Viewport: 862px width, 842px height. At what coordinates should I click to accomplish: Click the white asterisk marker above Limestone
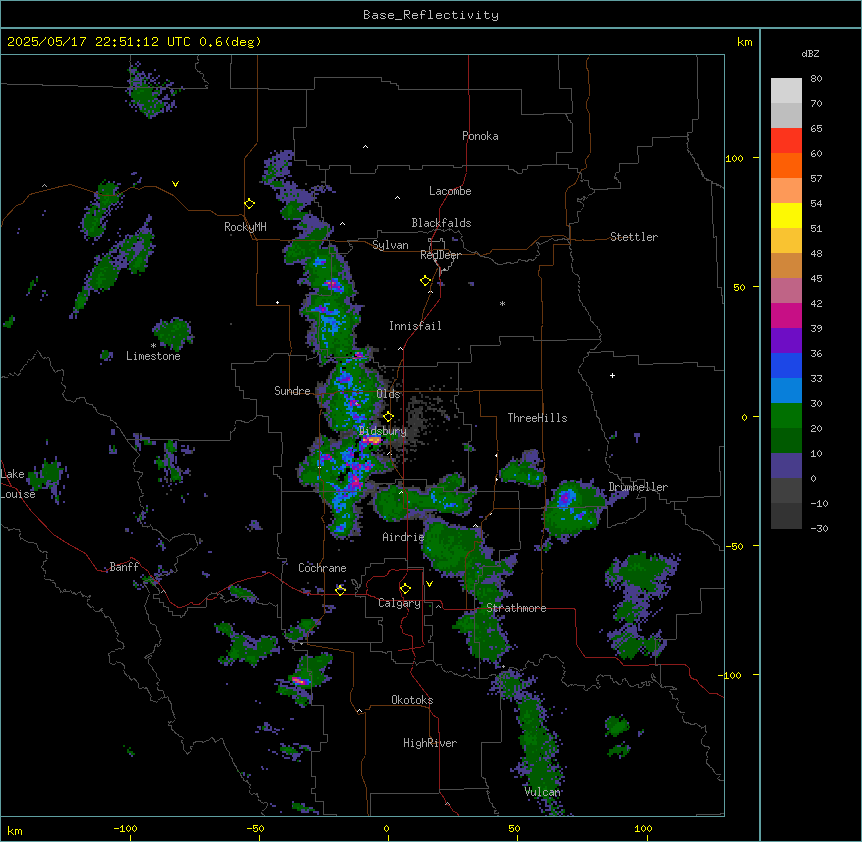[153, 346]
